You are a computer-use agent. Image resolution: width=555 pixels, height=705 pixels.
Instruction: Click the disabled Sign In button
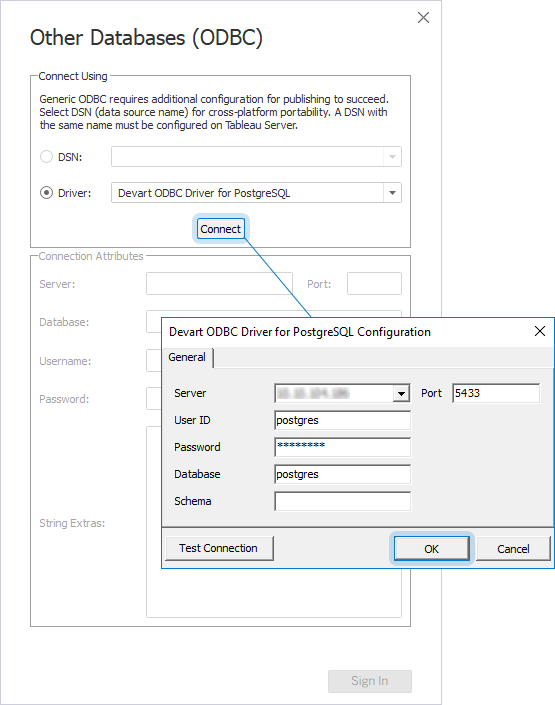coord(370,681)
